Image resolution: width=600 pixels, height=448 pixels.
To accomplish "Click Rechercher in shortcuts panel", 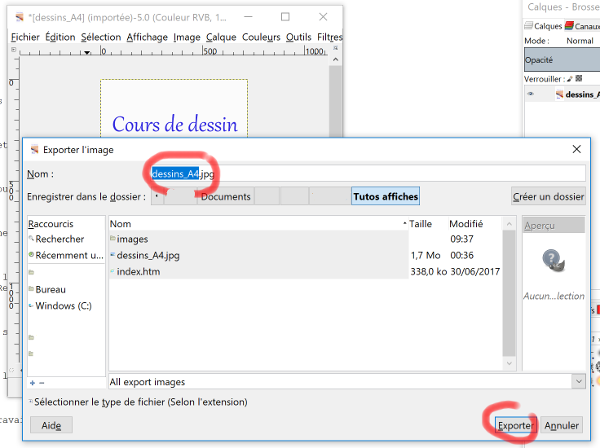I will (57, 239).
